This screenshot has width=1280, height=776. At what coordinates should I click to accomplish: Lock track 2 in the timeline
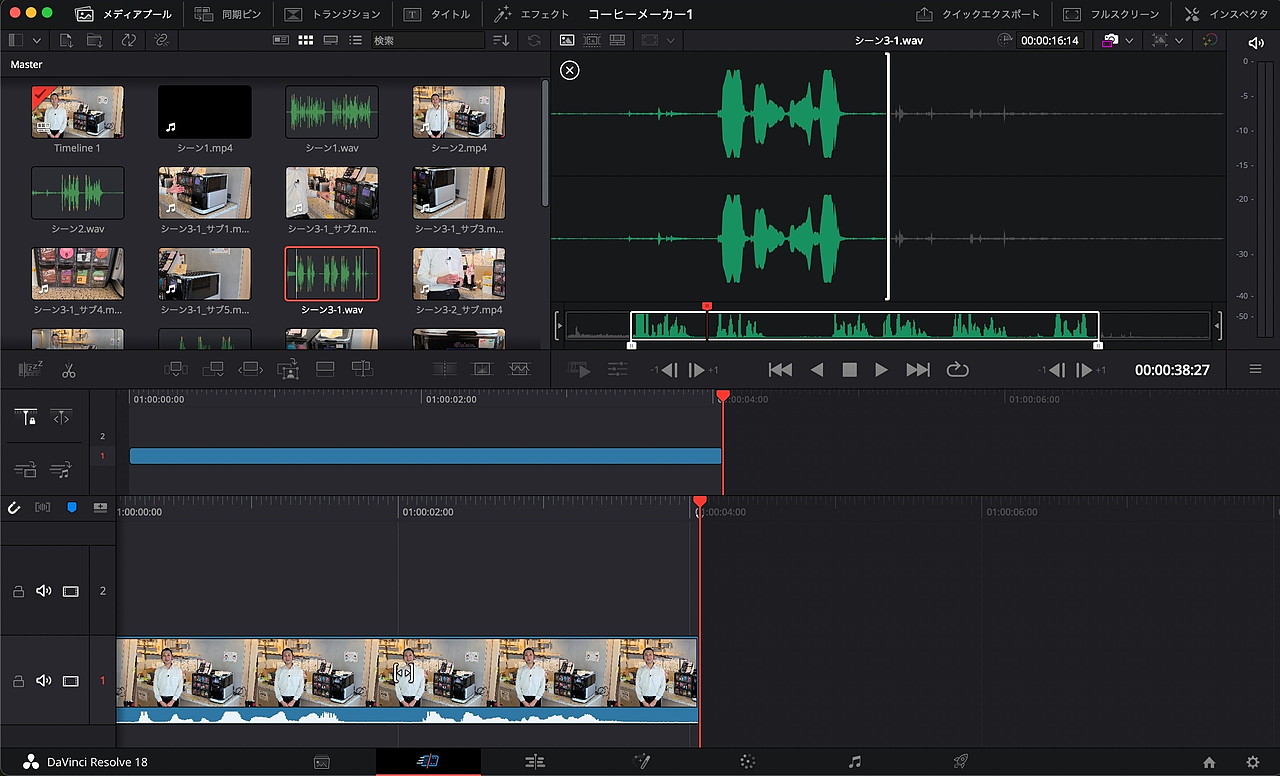point(18,591)
